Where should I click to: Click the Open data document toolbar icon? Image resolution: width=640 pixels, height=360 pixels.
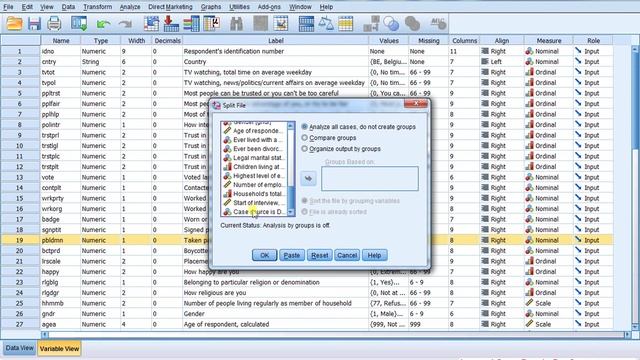(x=14, y=24)
